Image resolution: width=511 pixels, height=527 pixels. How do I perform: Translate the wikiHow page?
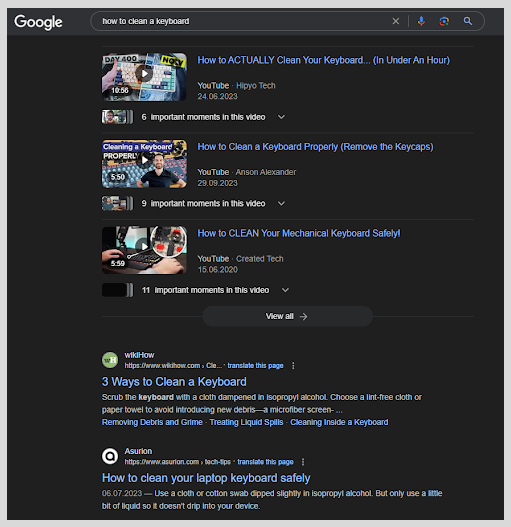(255, 366)
